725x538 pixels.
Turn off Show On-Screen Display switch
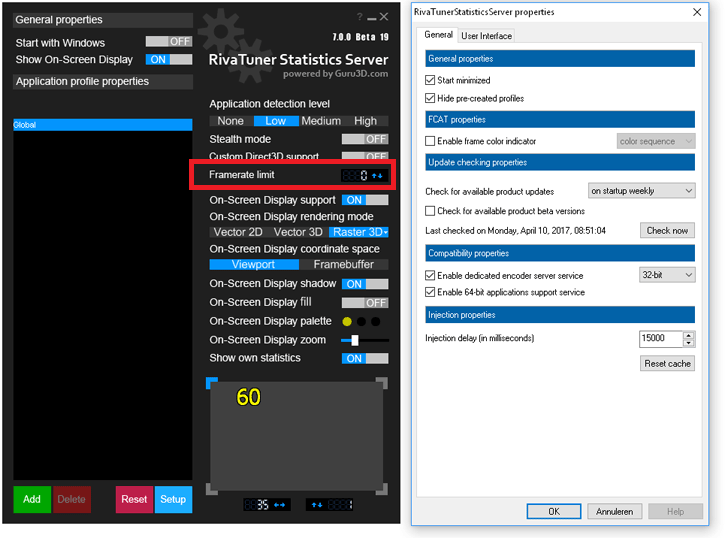click(169, 59)
